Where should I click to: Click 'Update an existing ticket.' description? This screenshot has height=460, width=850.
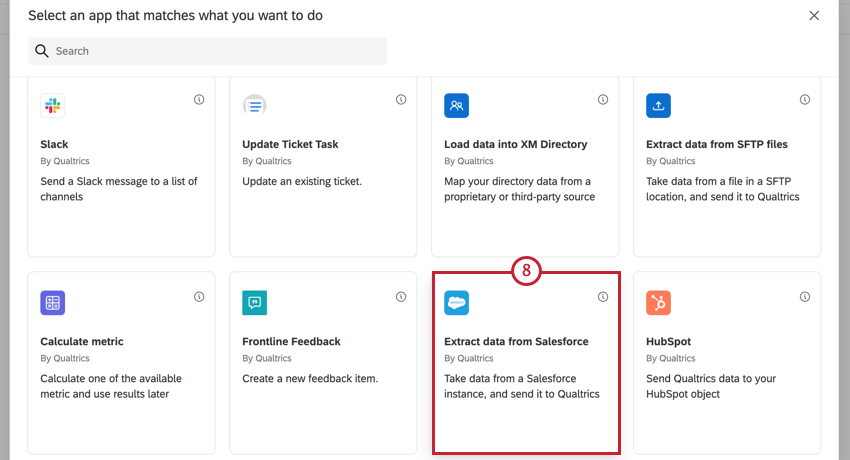302,182
